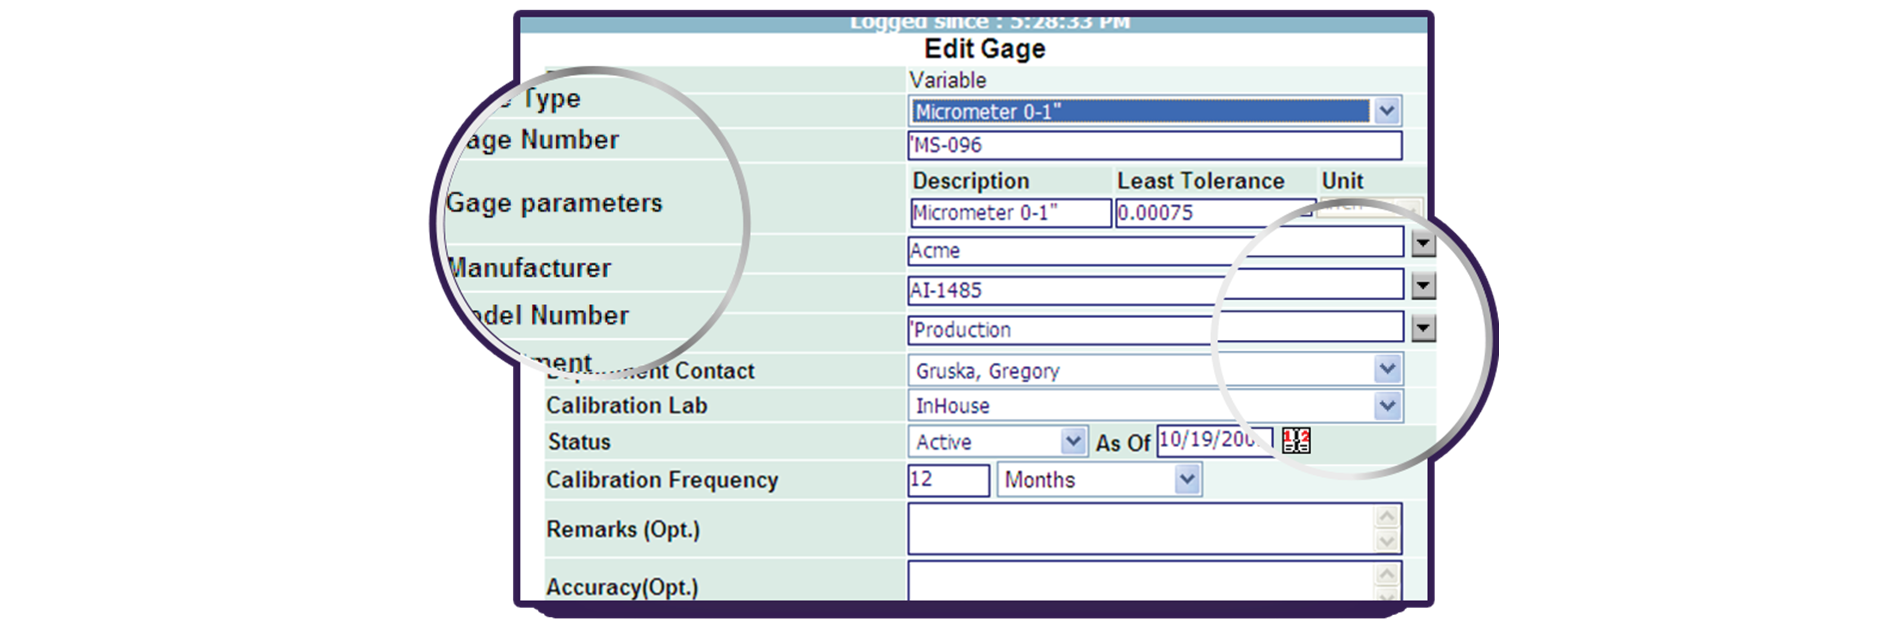Click inside the Remarks (Opt.) text area
Viewport: 1899px width, 636px height.
click(1140, 529)
